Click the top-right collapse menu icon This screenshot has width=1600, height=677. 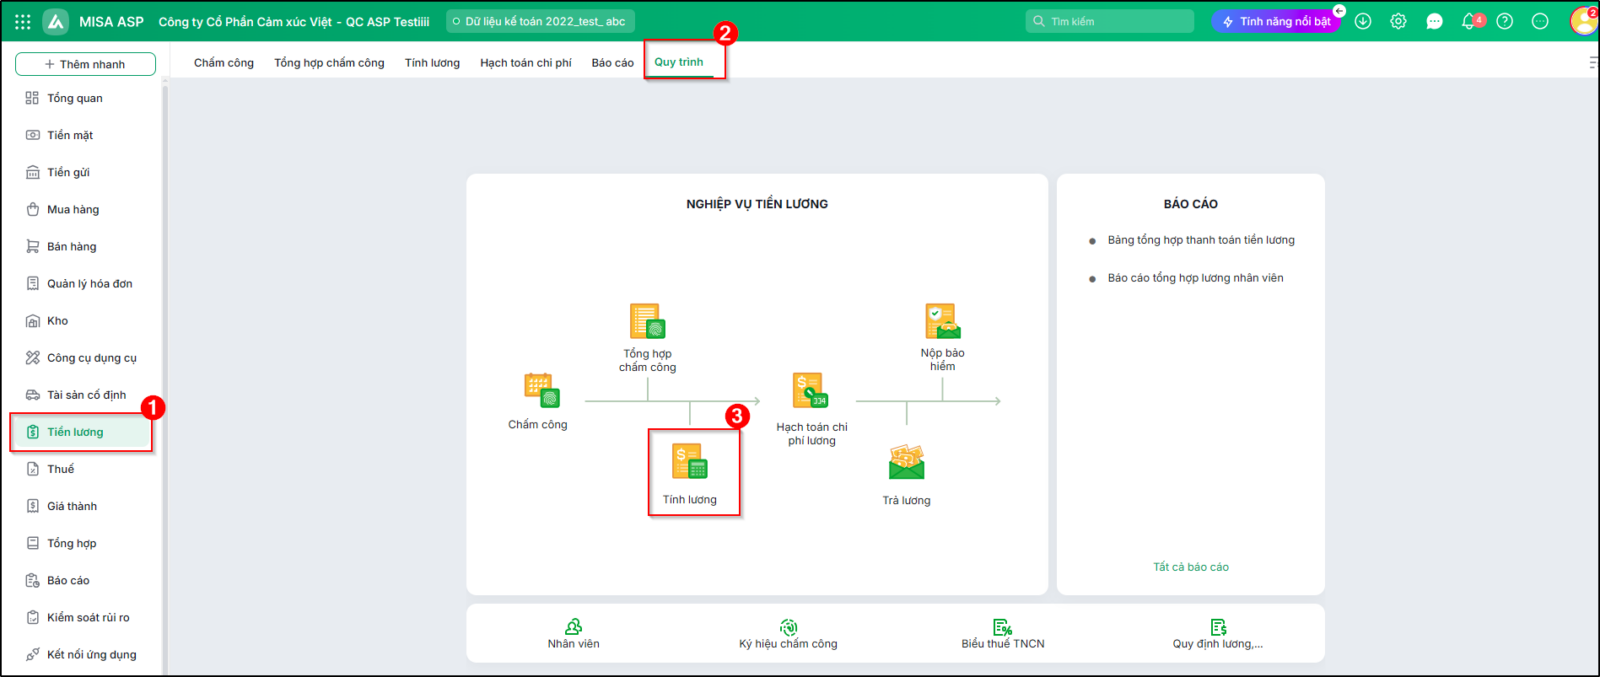pos(1593,62)
